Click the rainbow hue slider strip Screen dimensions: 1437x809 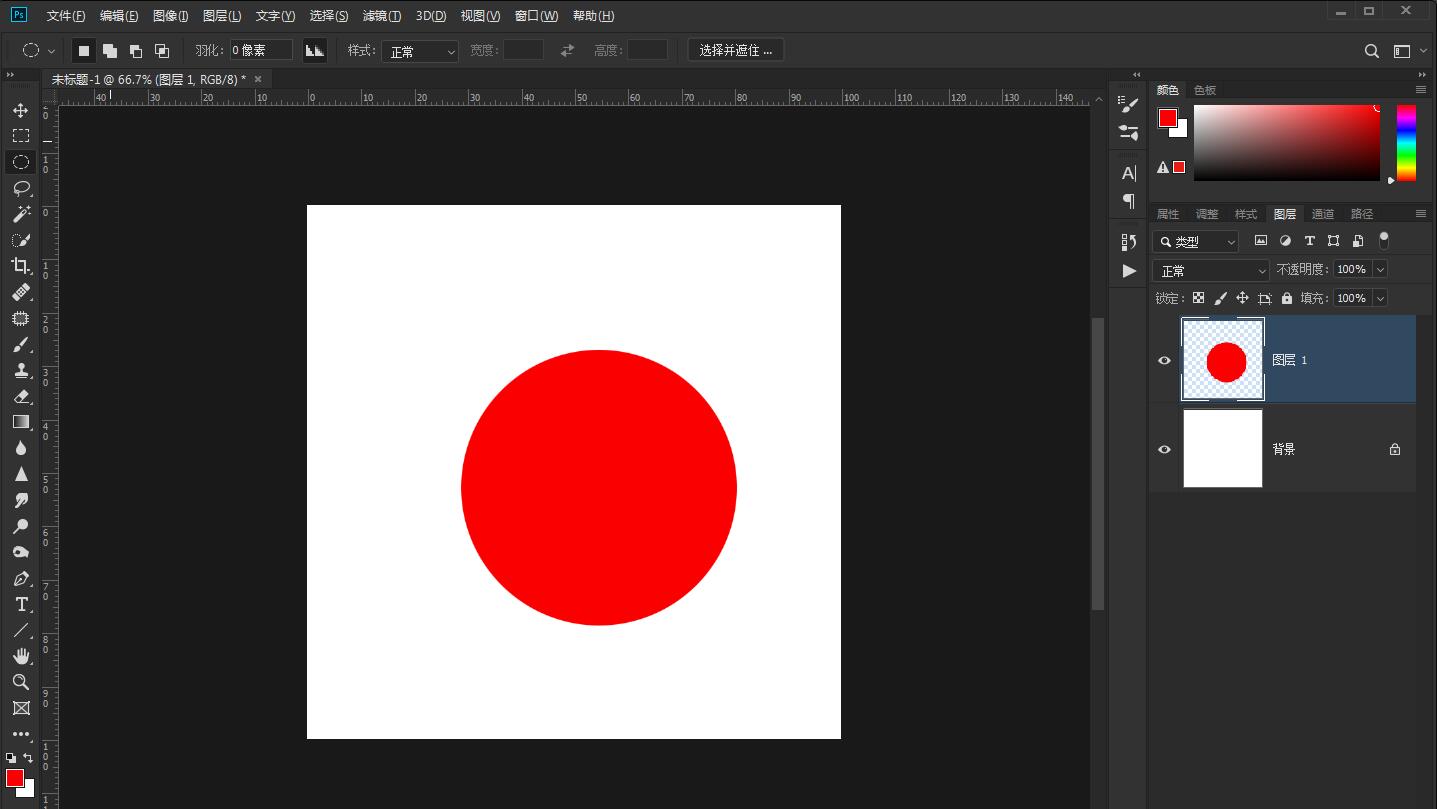click(1406, 142)
